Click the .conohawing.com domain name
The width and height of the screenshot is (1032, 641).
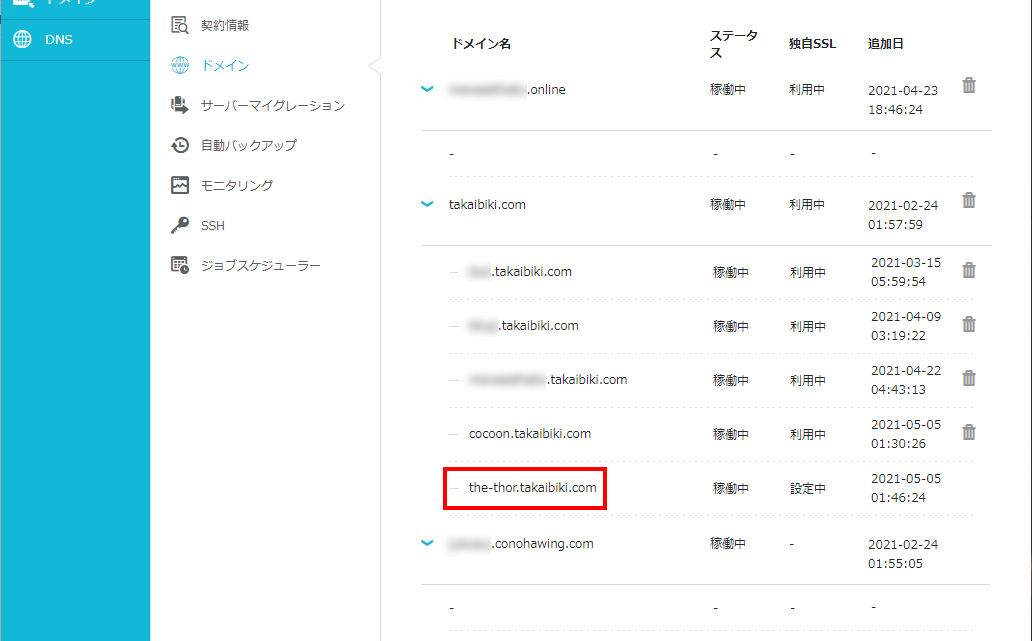coord(521,544)
